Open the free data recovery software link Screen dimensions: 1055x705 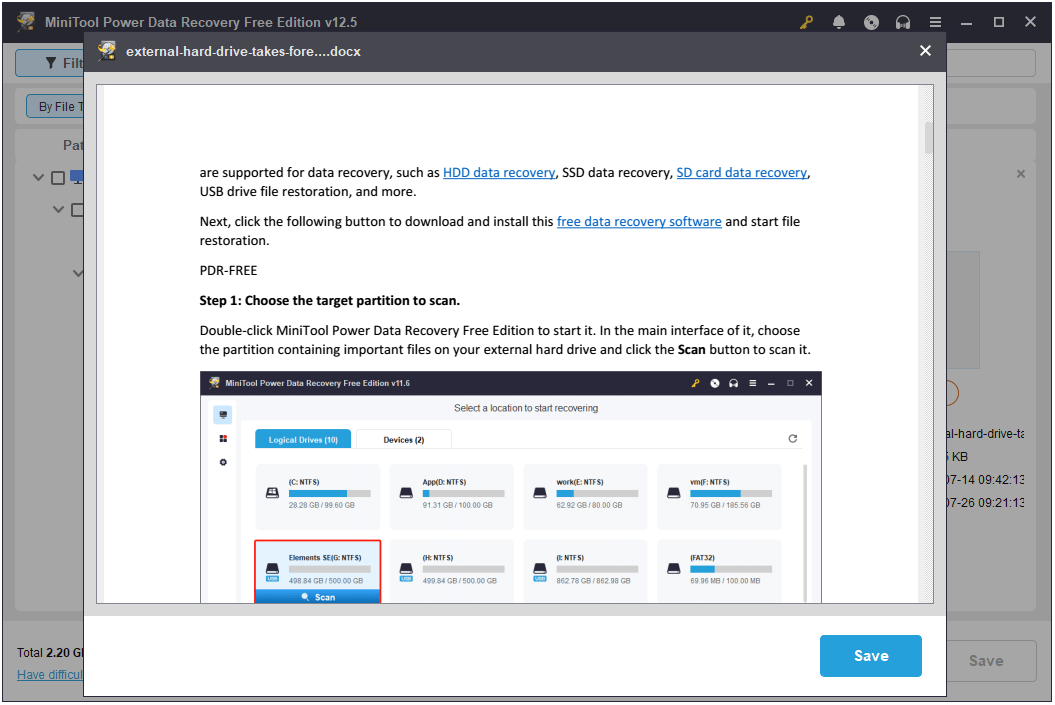coord(639,221)
